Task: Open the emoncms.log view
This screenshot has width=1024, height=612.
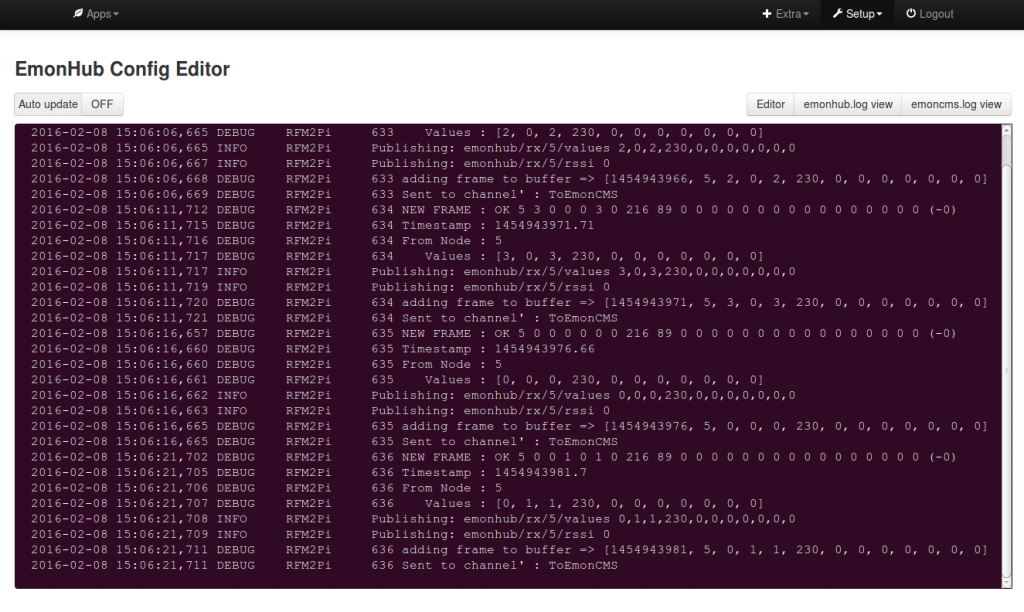Action: coord(956,104)
